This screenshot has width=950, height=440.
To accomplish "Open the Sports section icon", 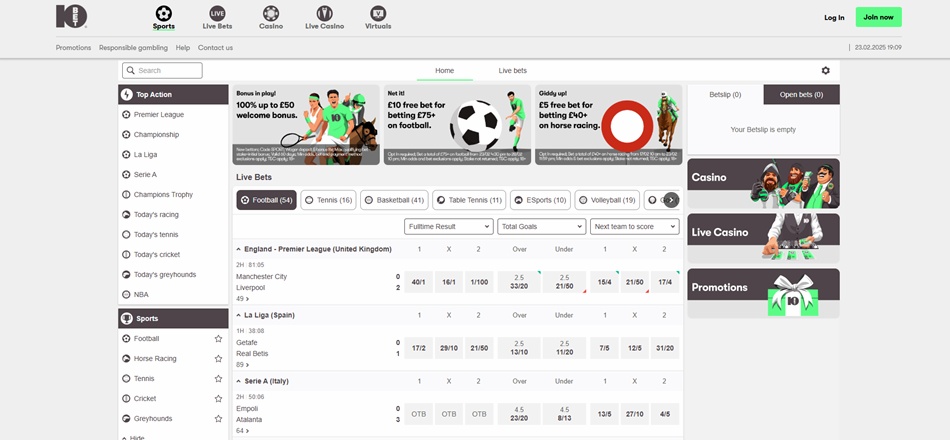I will tap(164, 13).
